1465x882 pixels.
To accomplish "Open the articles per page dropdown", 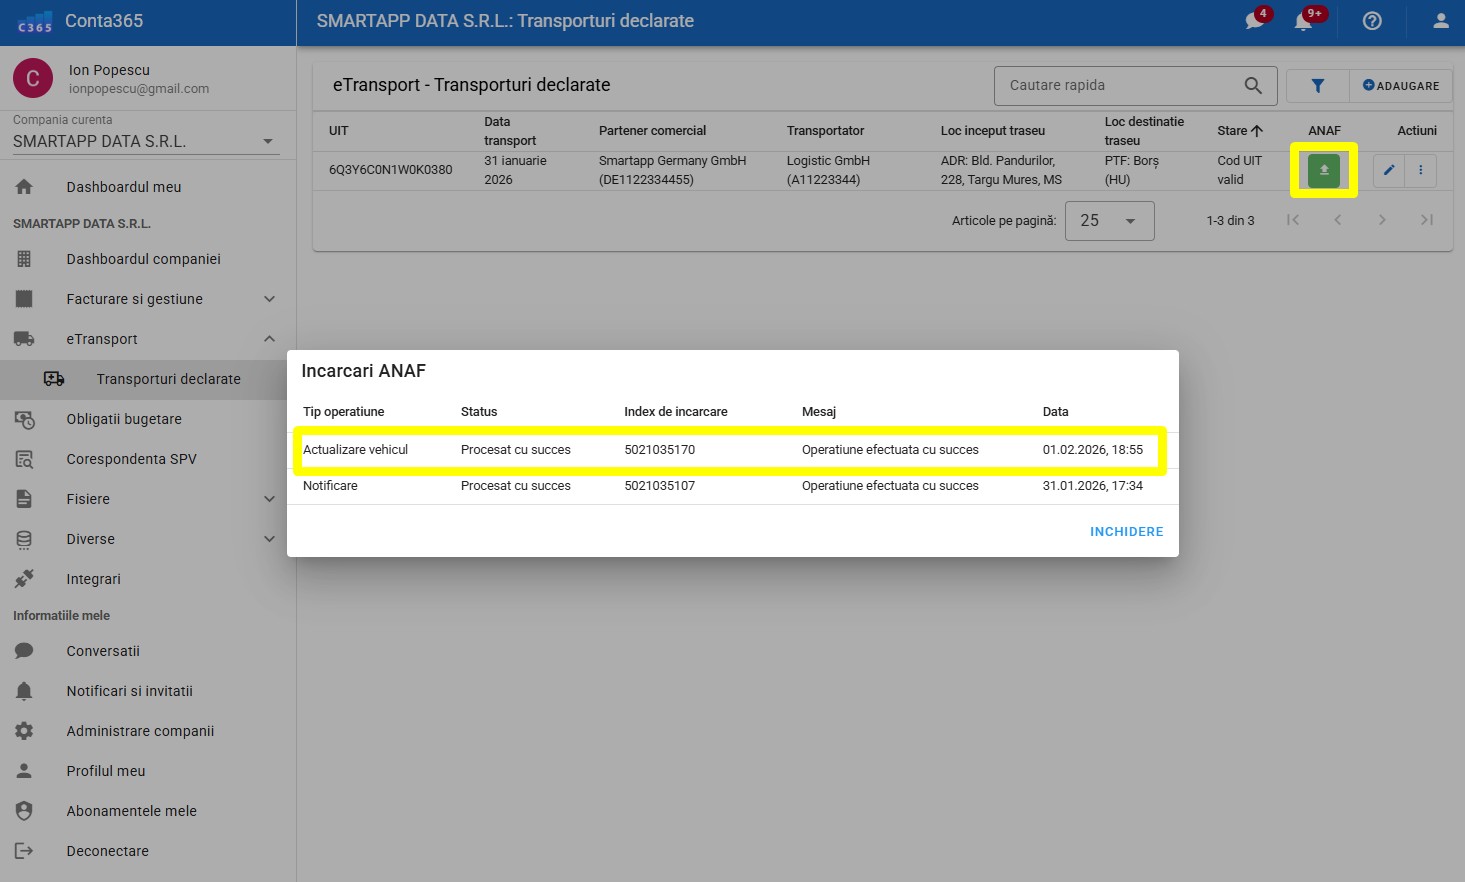I will click(x=1109, y=221).
